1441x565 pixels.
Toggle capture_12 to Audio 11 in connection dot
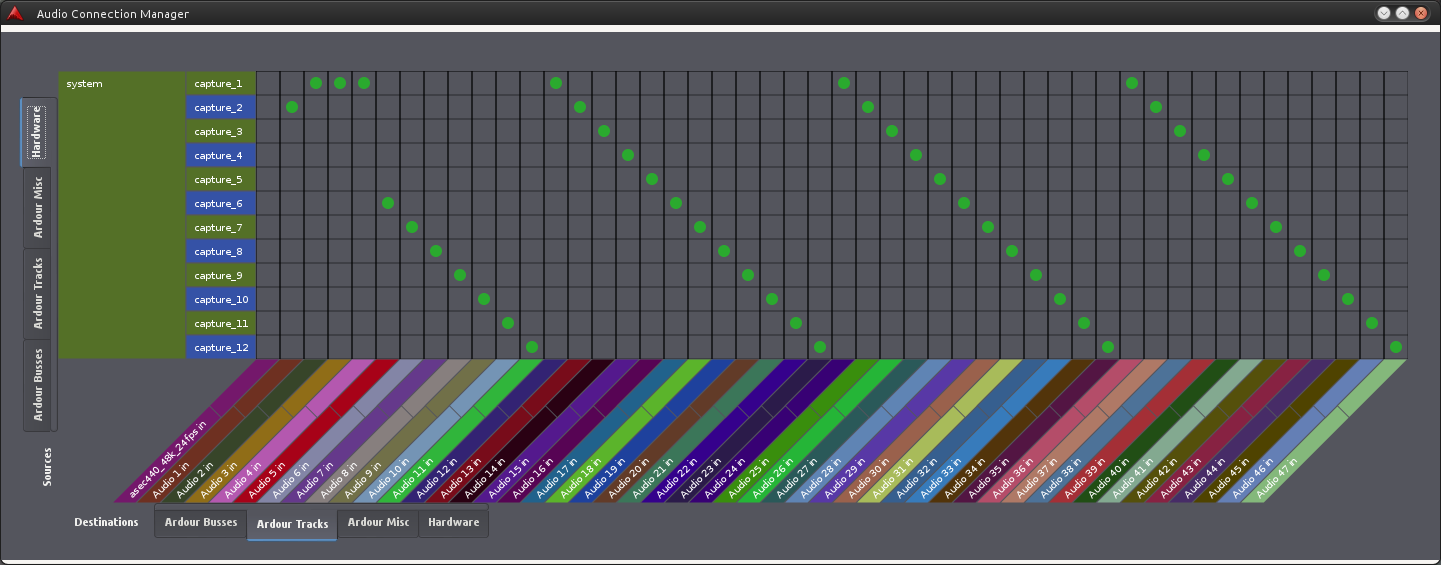[x=532, y=347]
